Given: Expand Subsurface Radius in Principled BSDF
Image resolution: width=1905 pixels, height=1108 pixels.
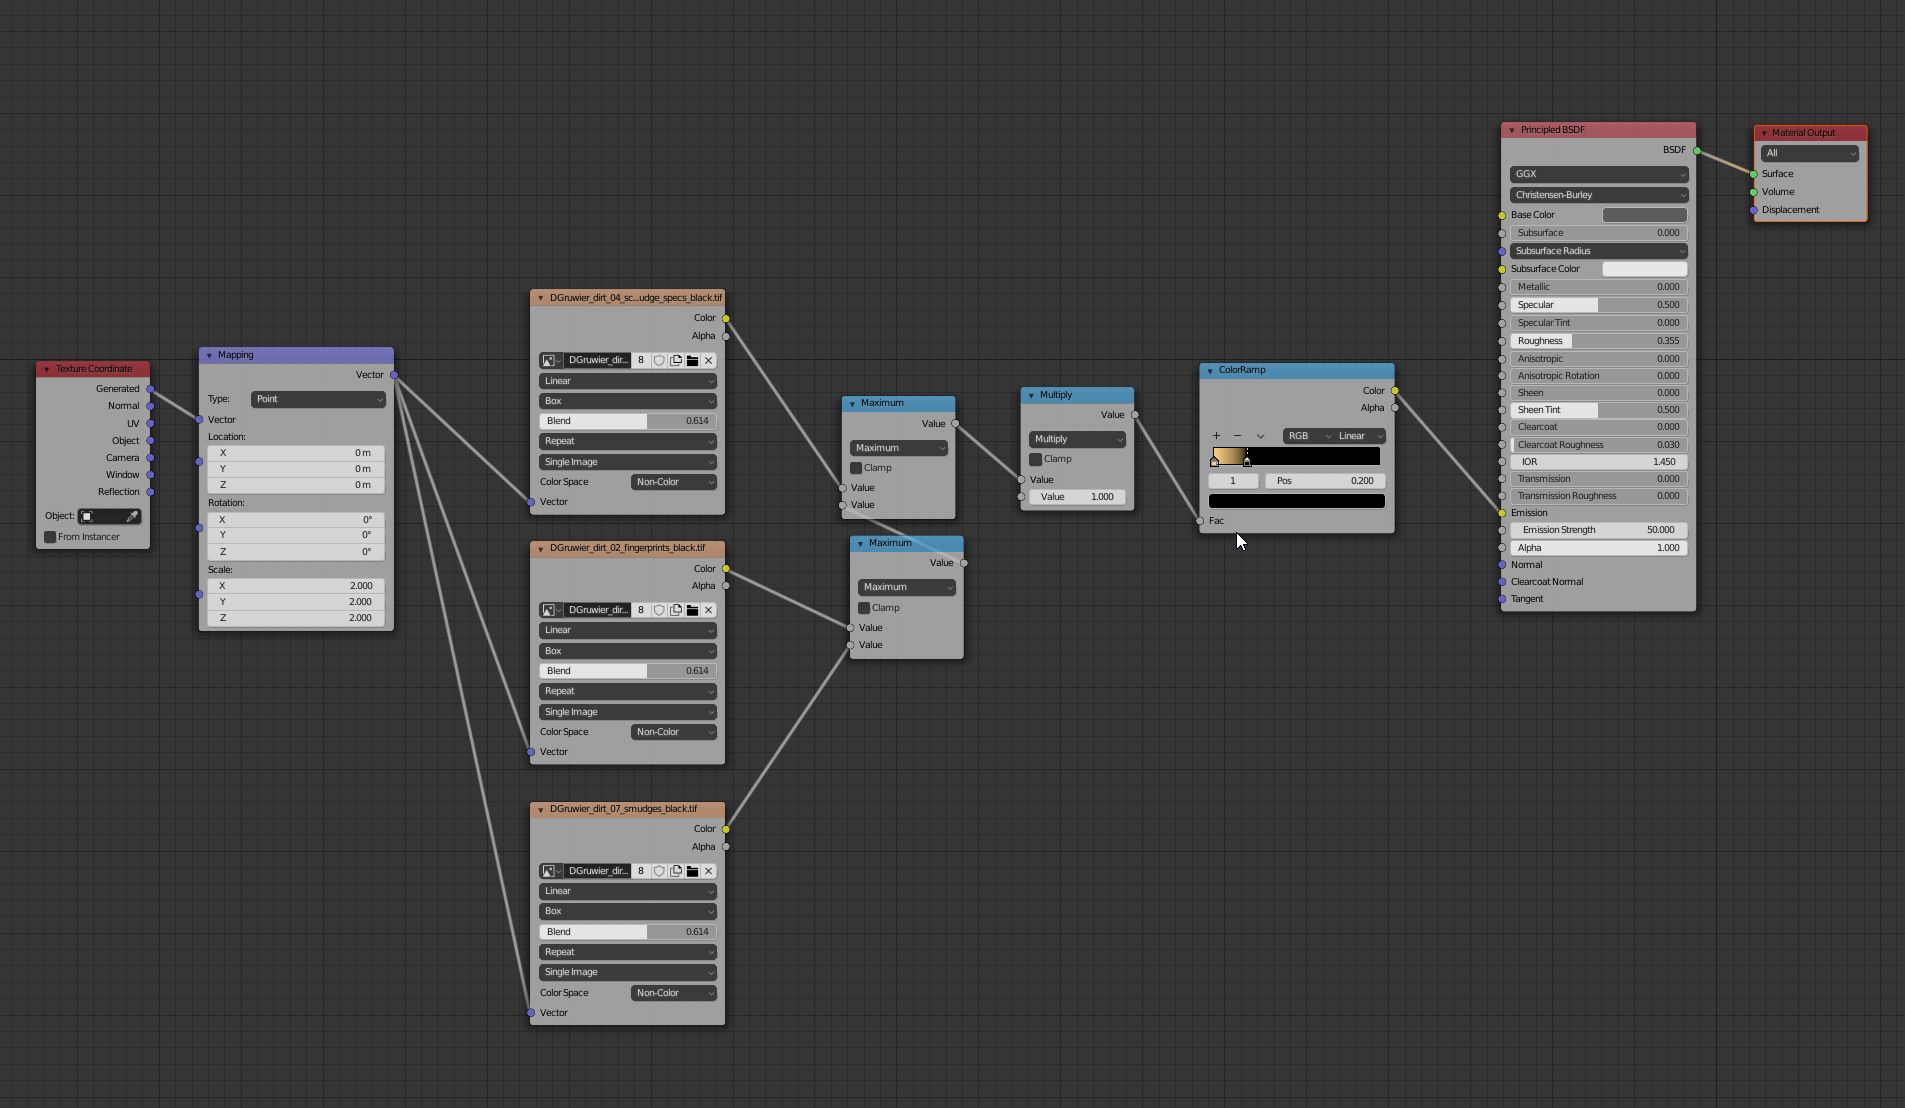Looking at the screenshot, I should point(1598,251).
